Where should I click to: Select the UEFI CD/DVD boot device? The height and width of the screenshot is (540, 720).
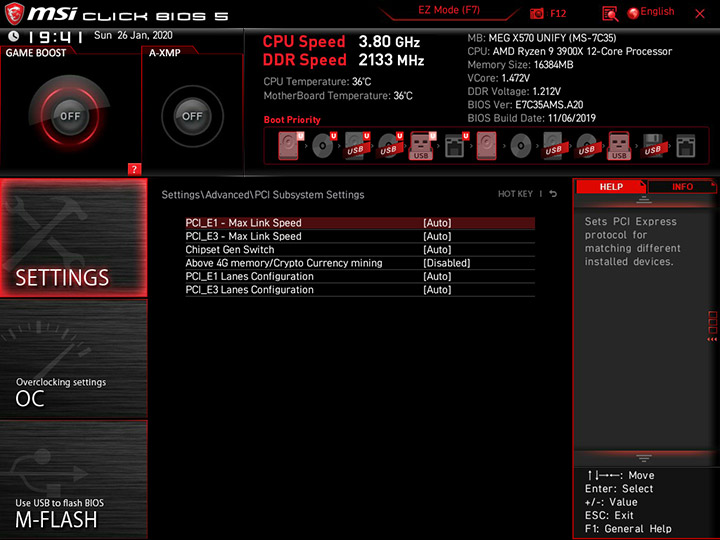(324, 146)
